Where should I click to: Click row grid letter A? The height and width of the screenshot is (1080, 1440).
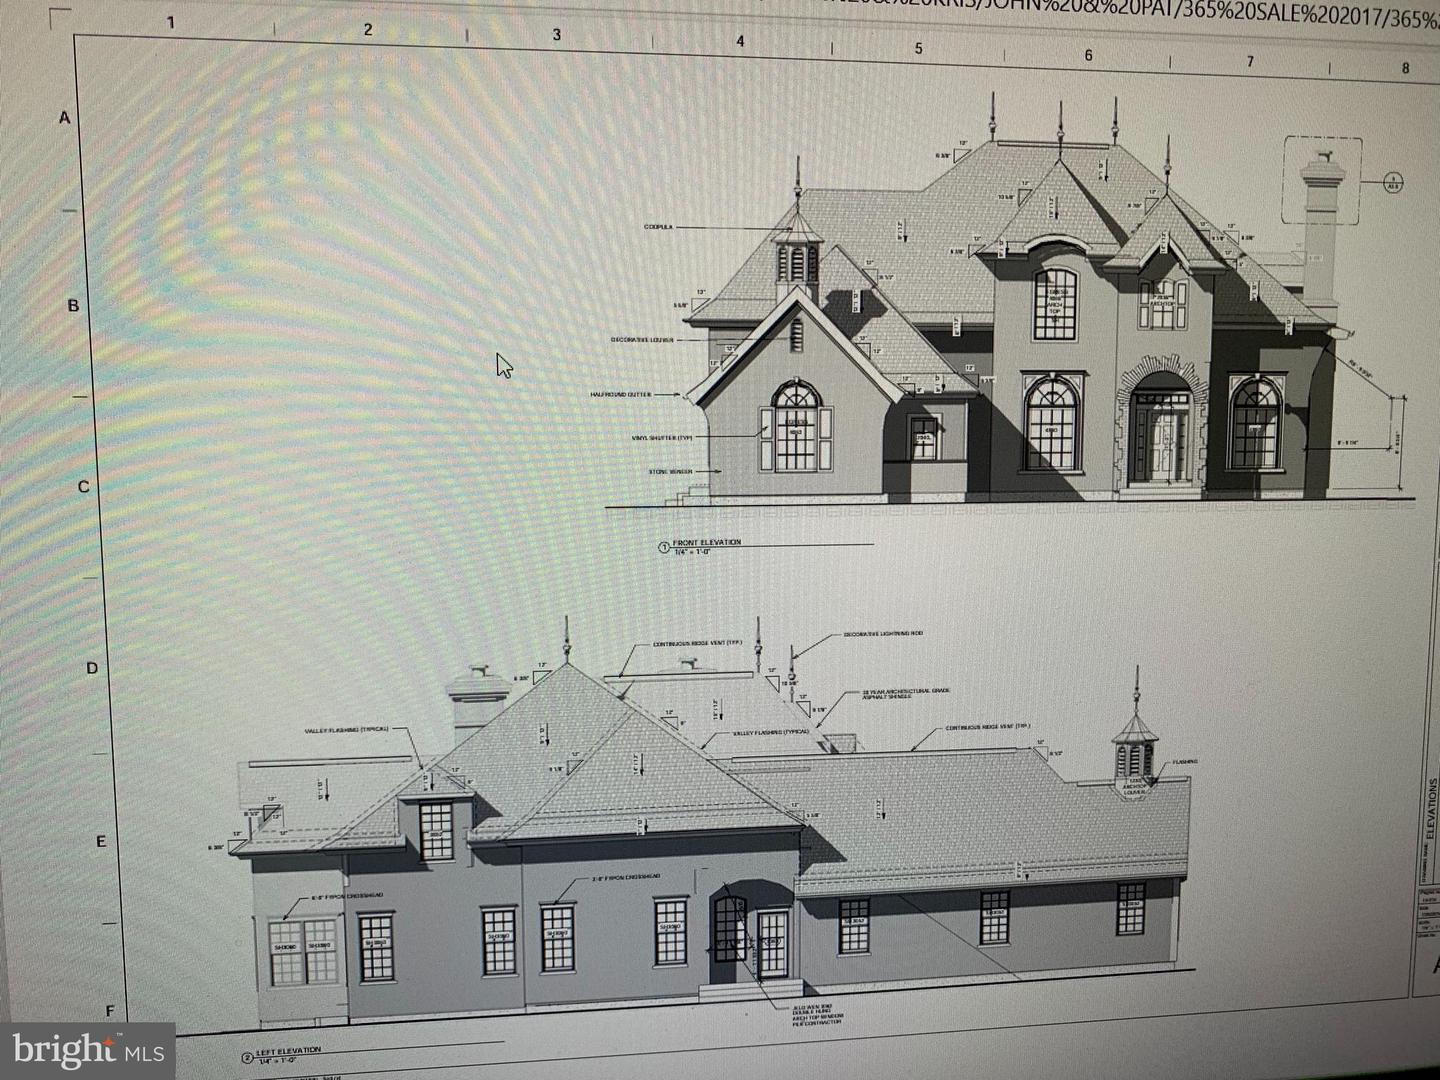(x=65, y=118)
